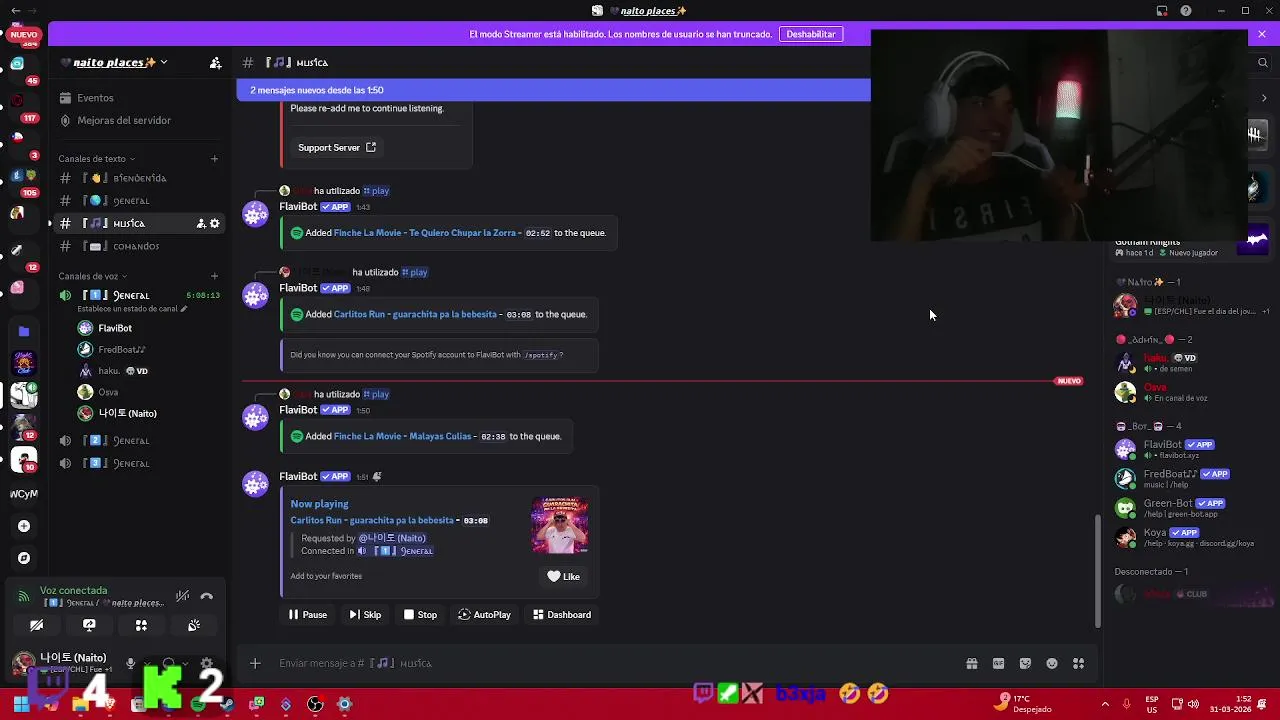
Task: Disconnect from voice with hang-up icon
Action: click(x=206, y=596)
